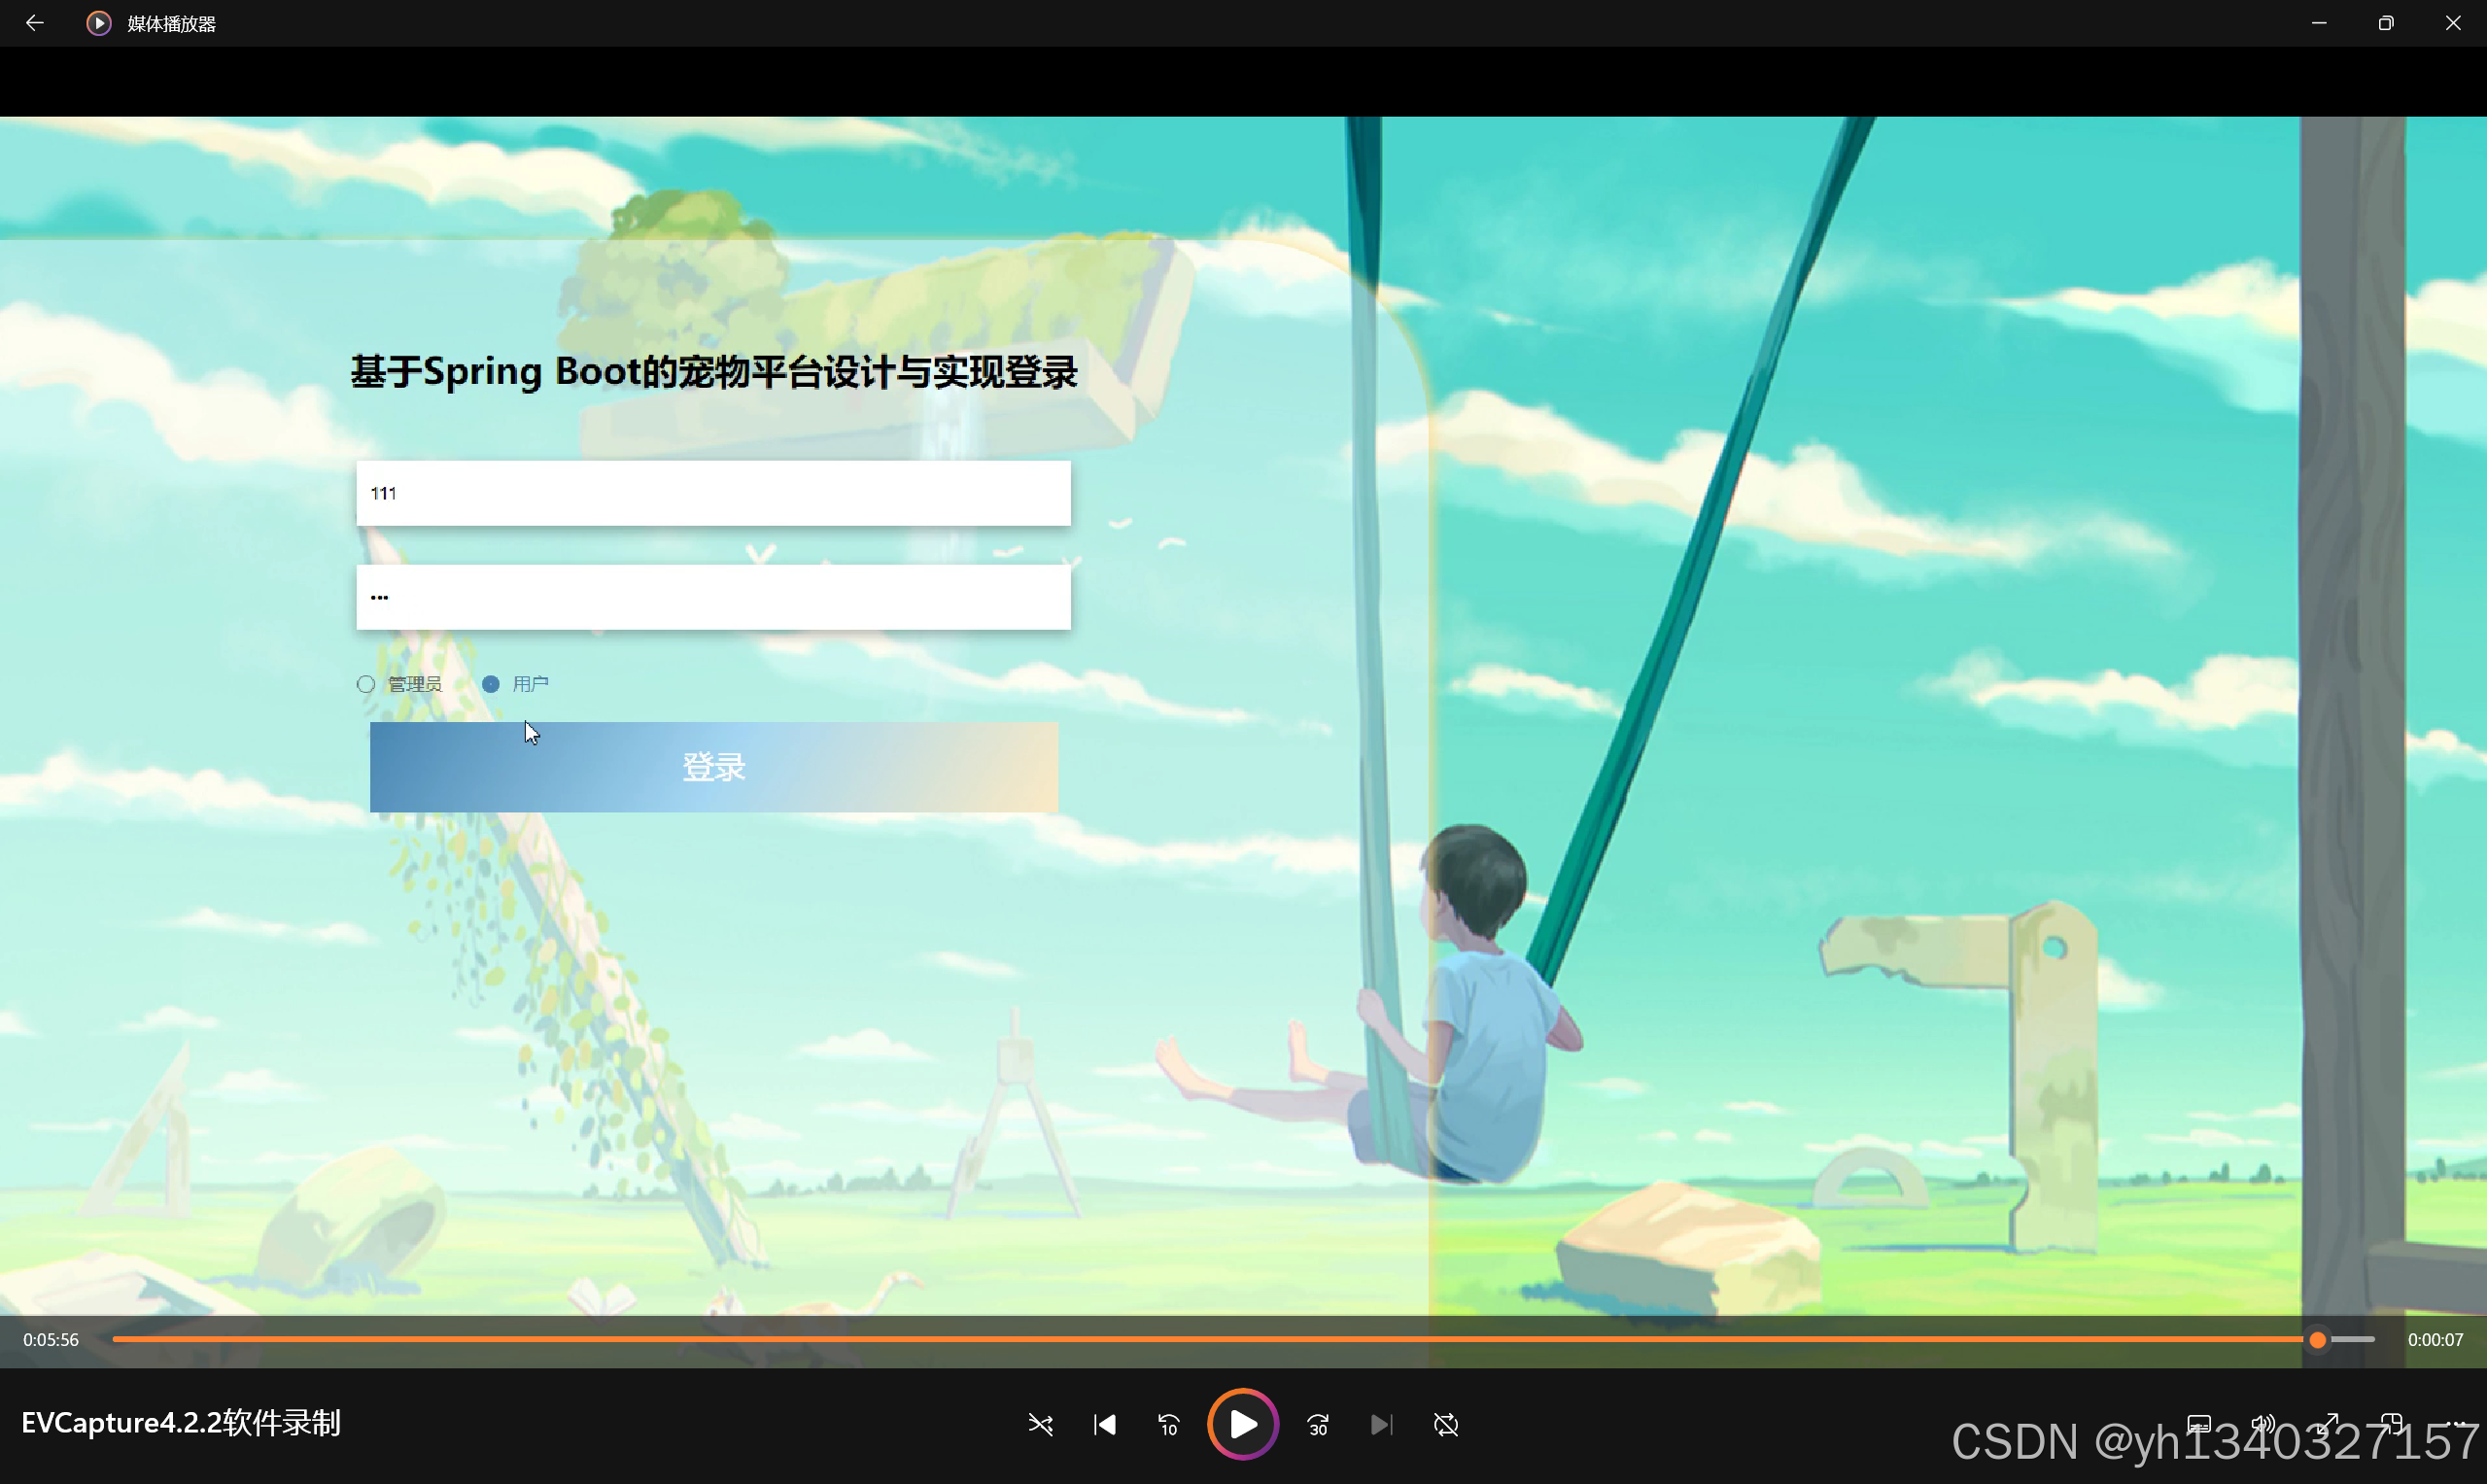Toggle shuffle mode

point(1040,1424)
